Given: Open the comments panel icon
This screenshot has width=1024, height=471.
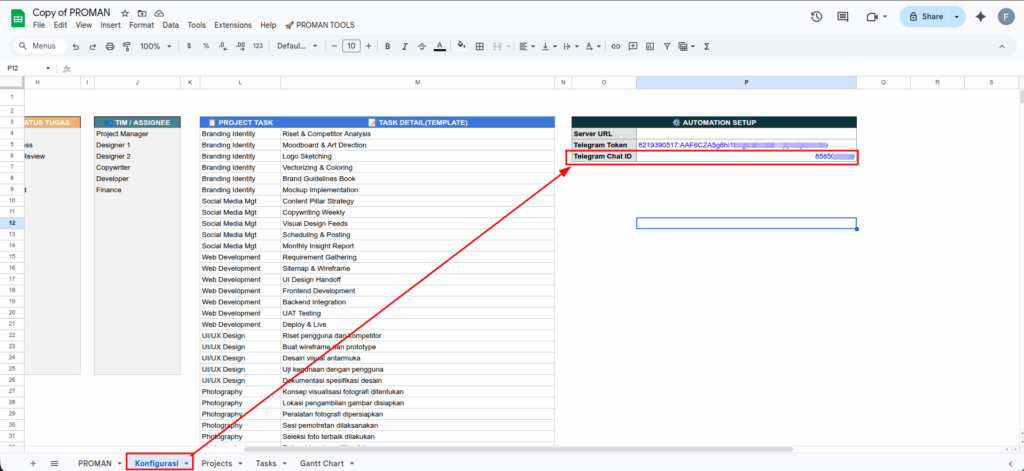Looking at the screenshot, I should coord(845,17).
